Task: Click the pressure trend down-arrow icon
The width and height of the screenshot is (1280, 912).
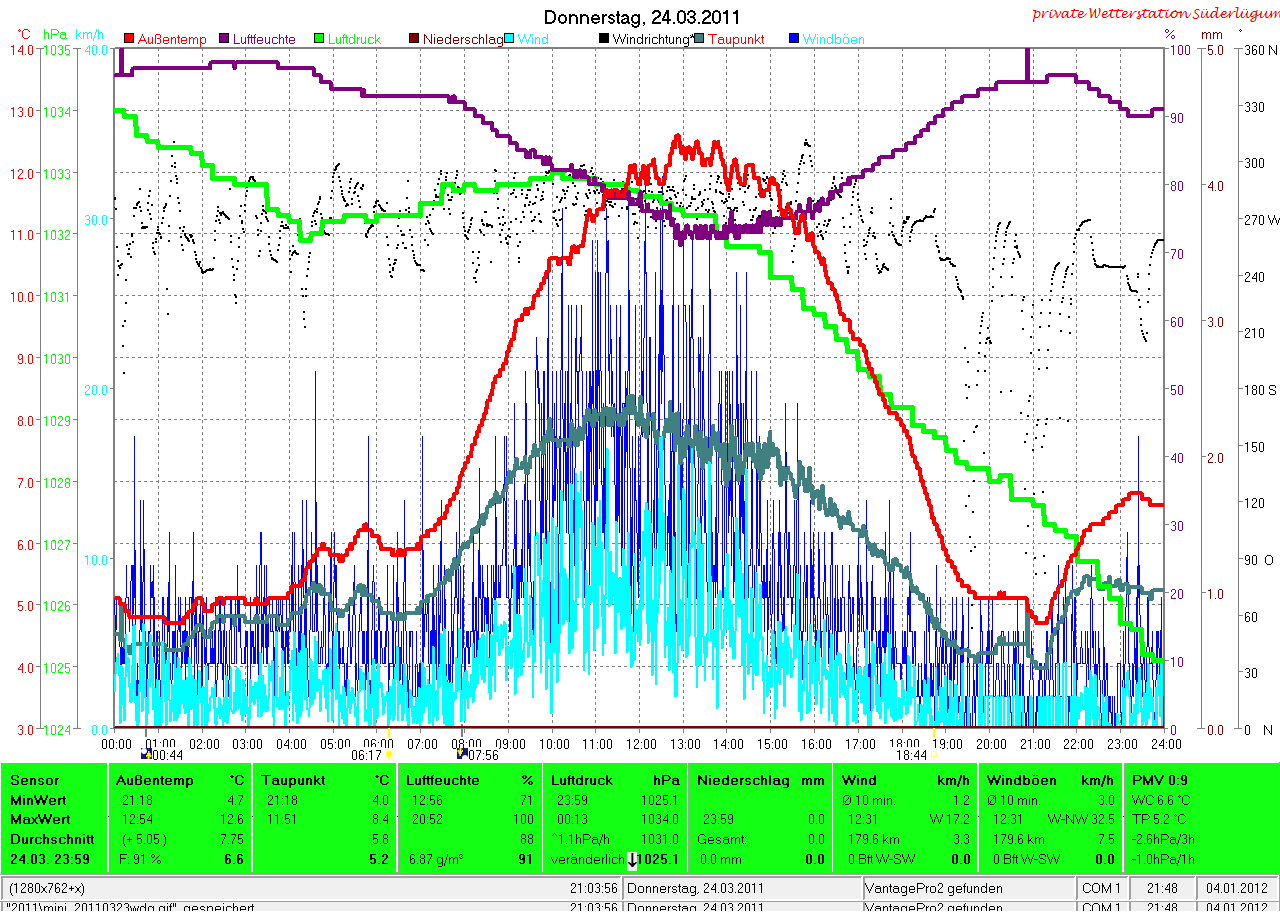Action: click(x=632, y=859)
